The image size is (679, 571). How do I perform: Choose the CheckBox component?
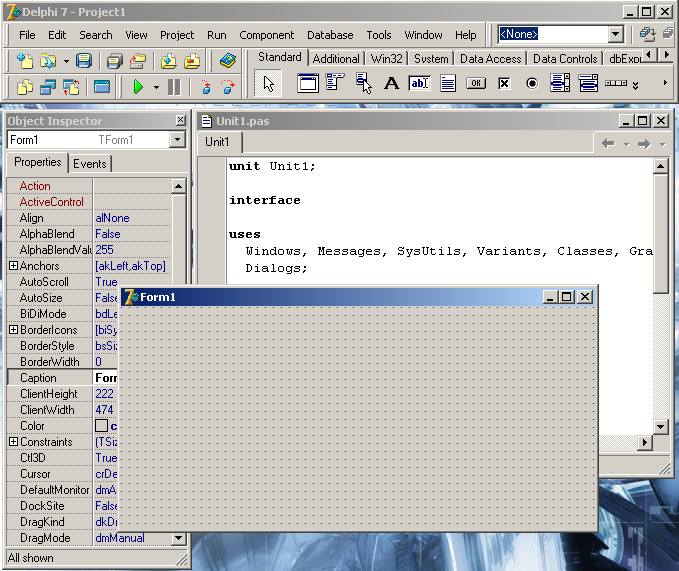[504, 83]
